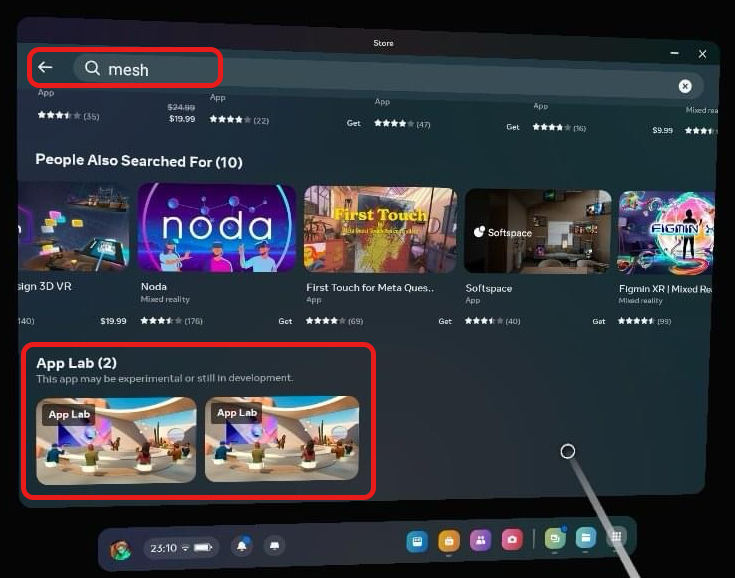Open the second App Lab result thumbnail
The width and height of the screenshot is (735, 578).
pos(282,439)
